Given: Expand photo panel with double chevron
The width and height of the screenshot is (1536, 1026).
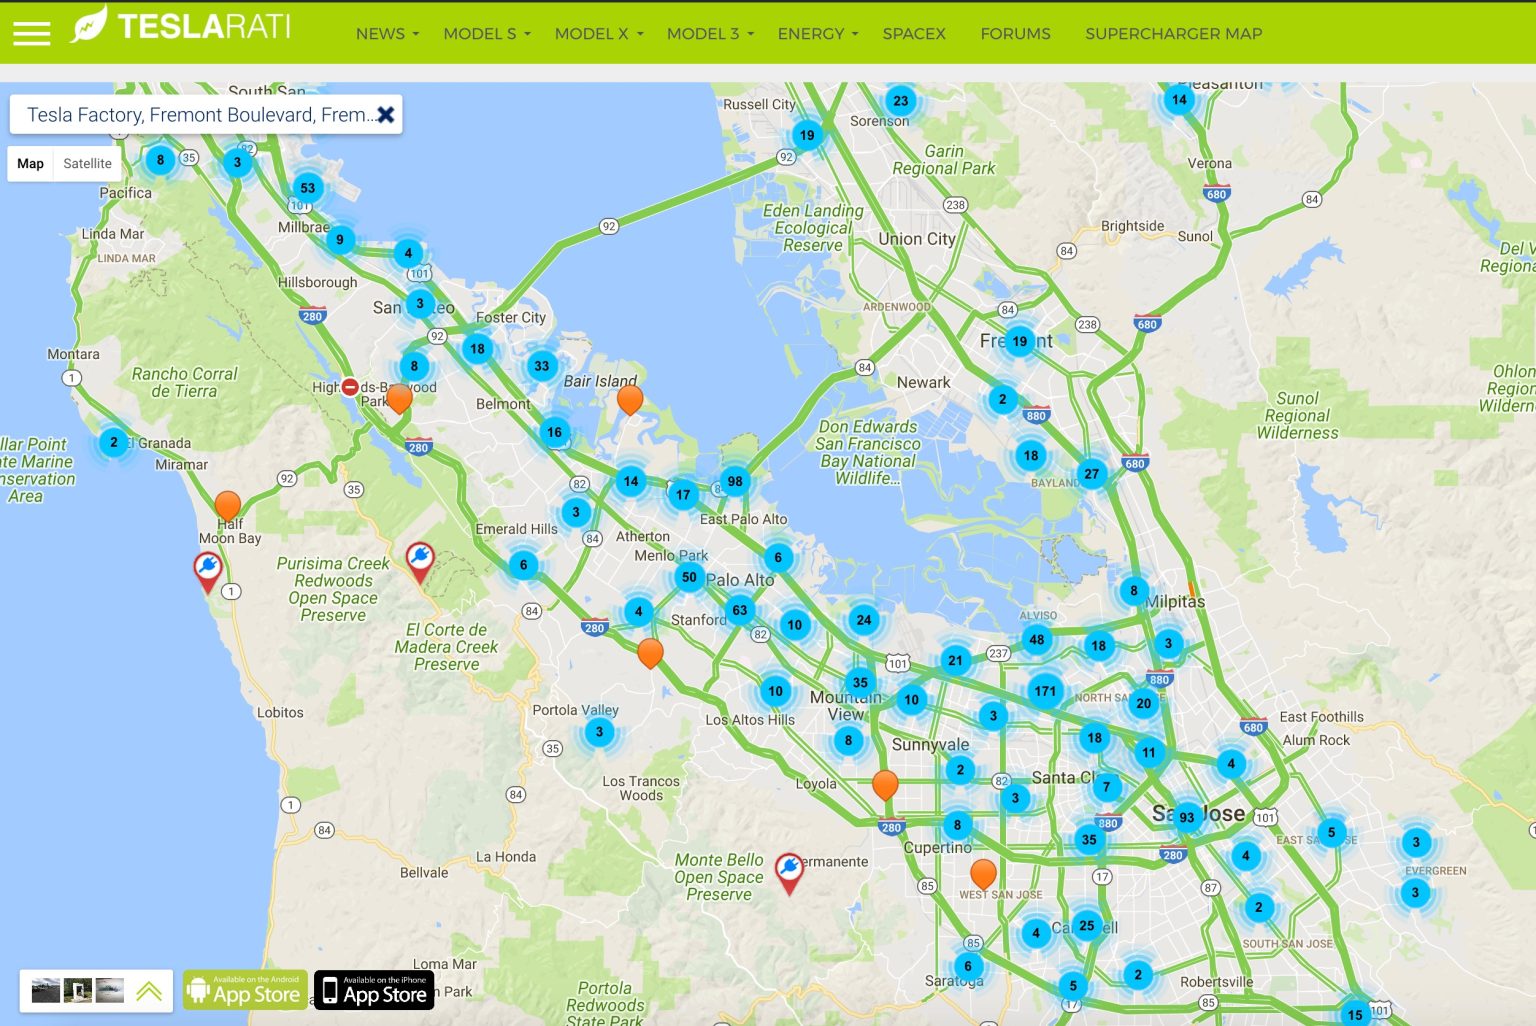Looking at the screenshot, I should click(x=149, y=991).
